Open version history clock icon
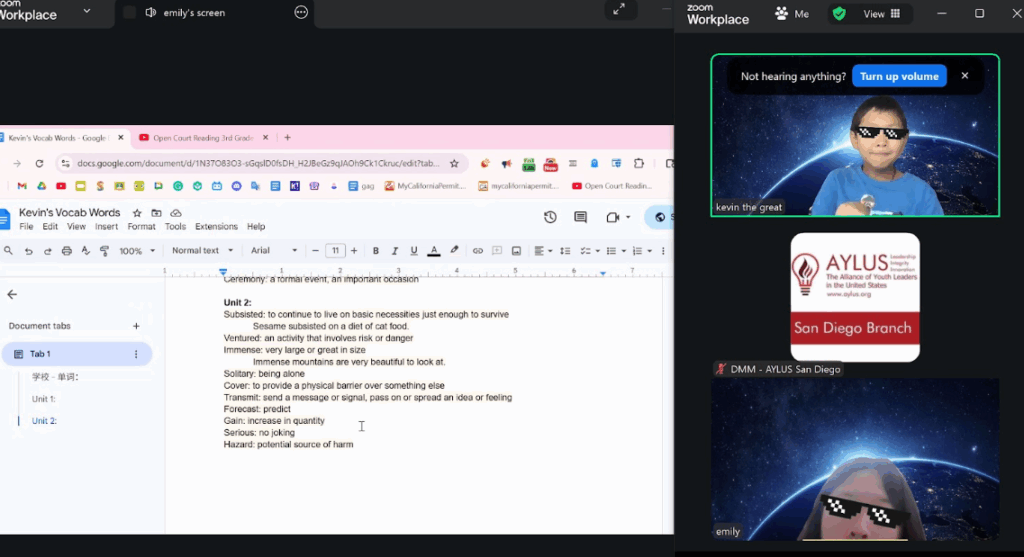 point(550,217)
